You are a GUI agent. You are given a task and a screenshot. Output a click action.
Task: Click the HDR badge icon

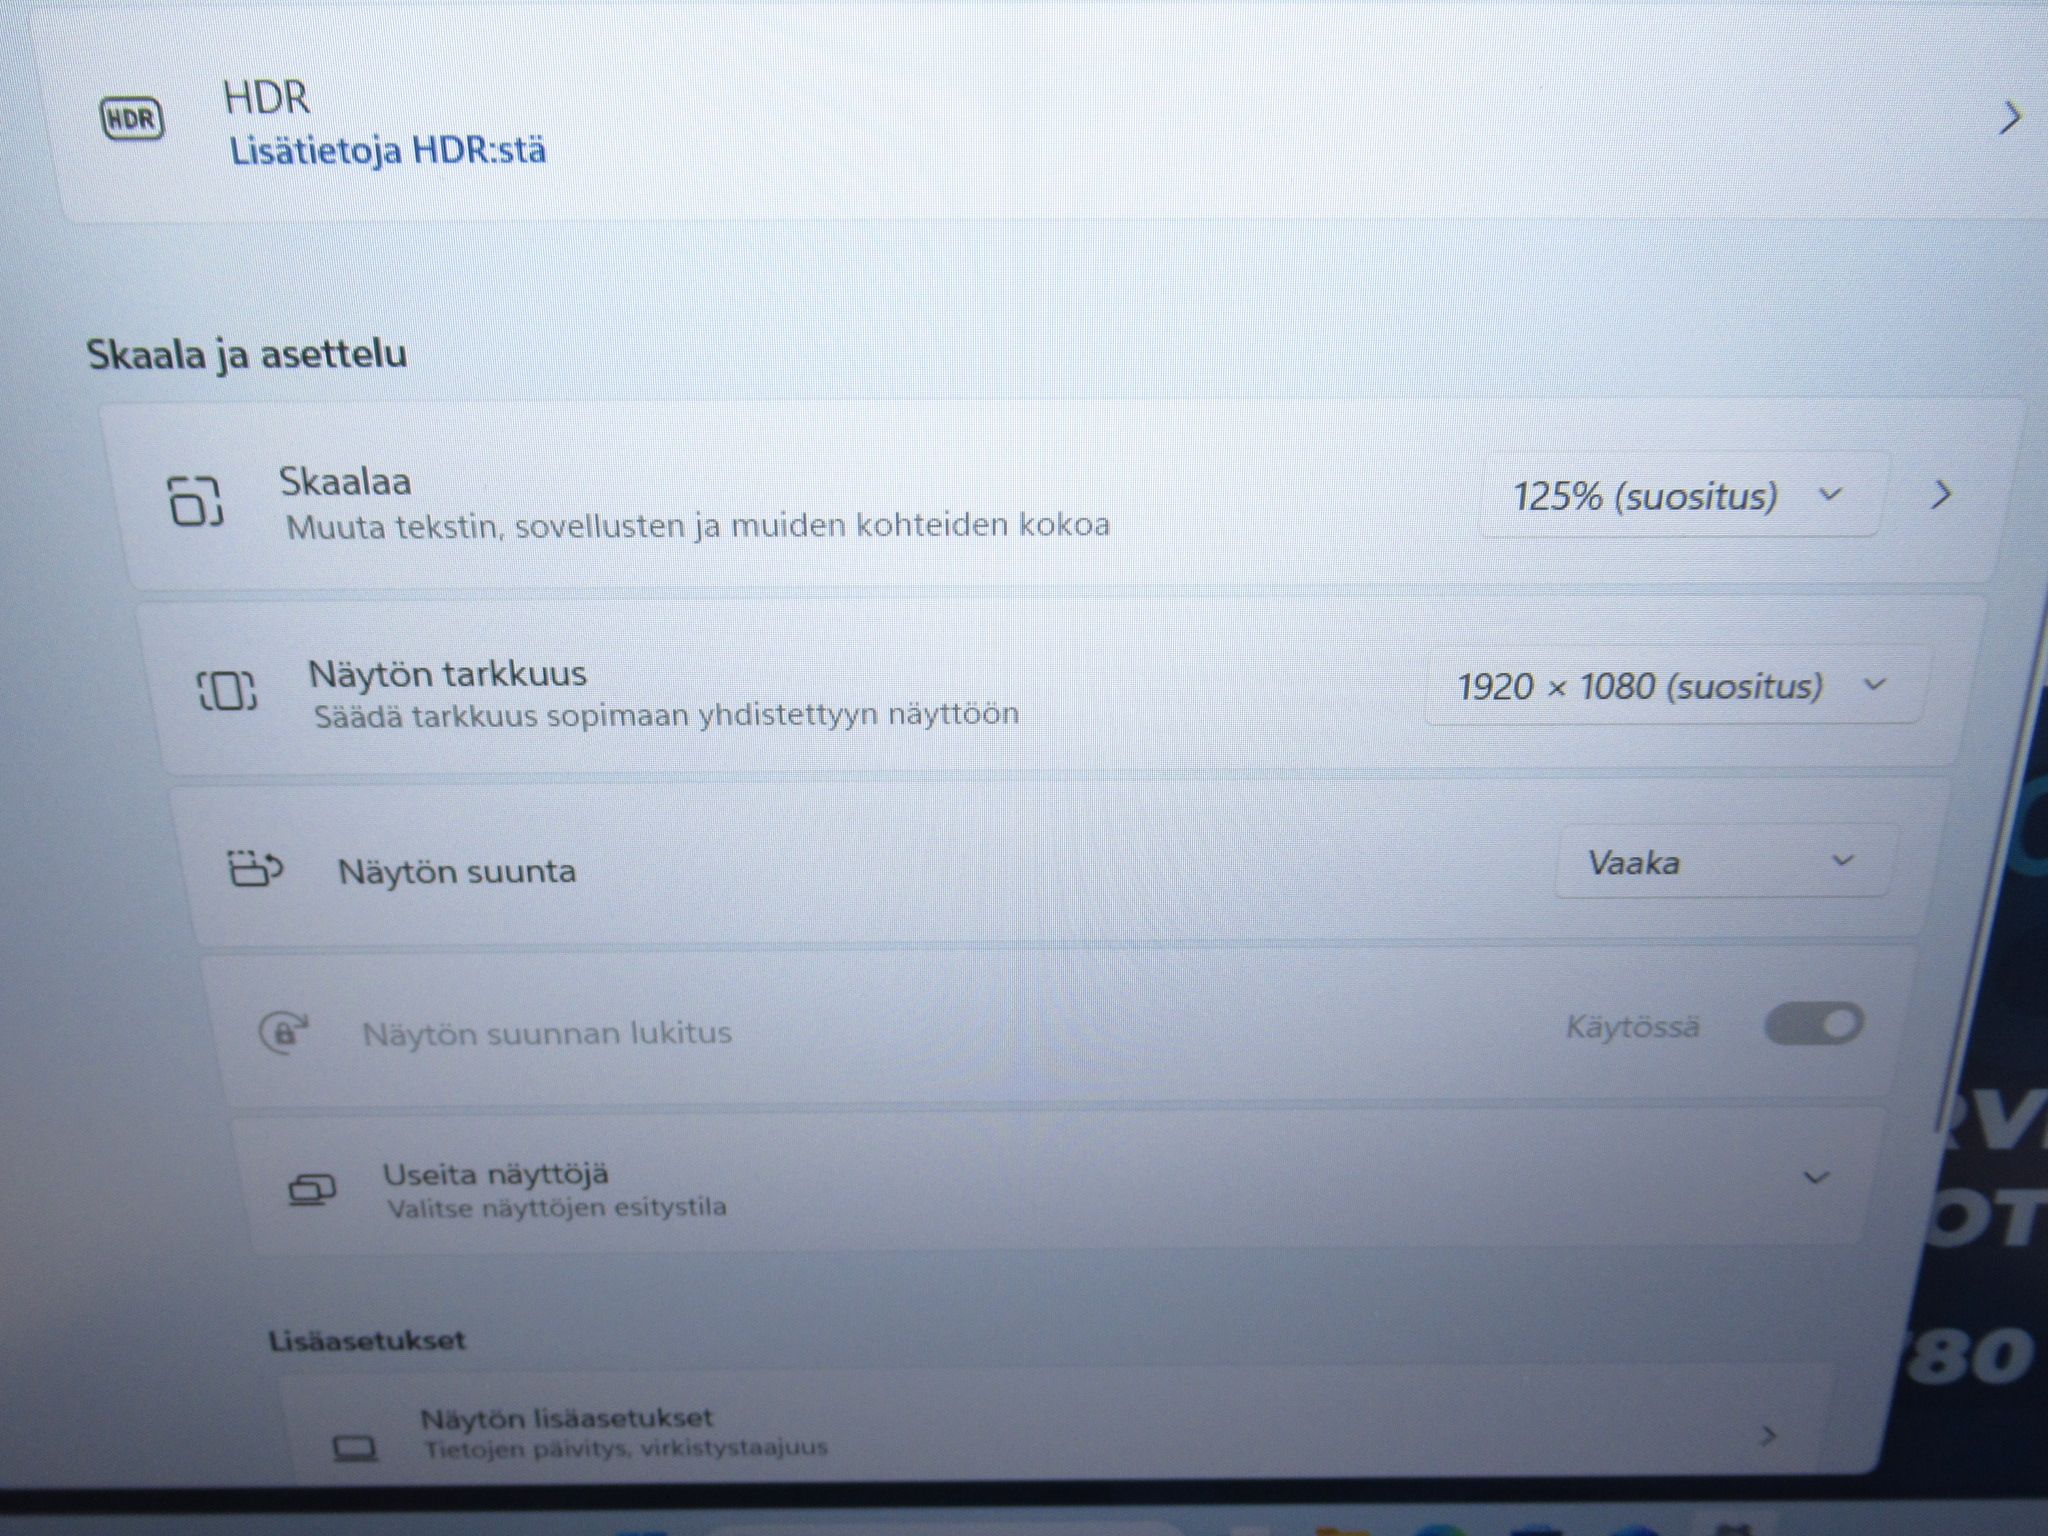coord(132,119)
